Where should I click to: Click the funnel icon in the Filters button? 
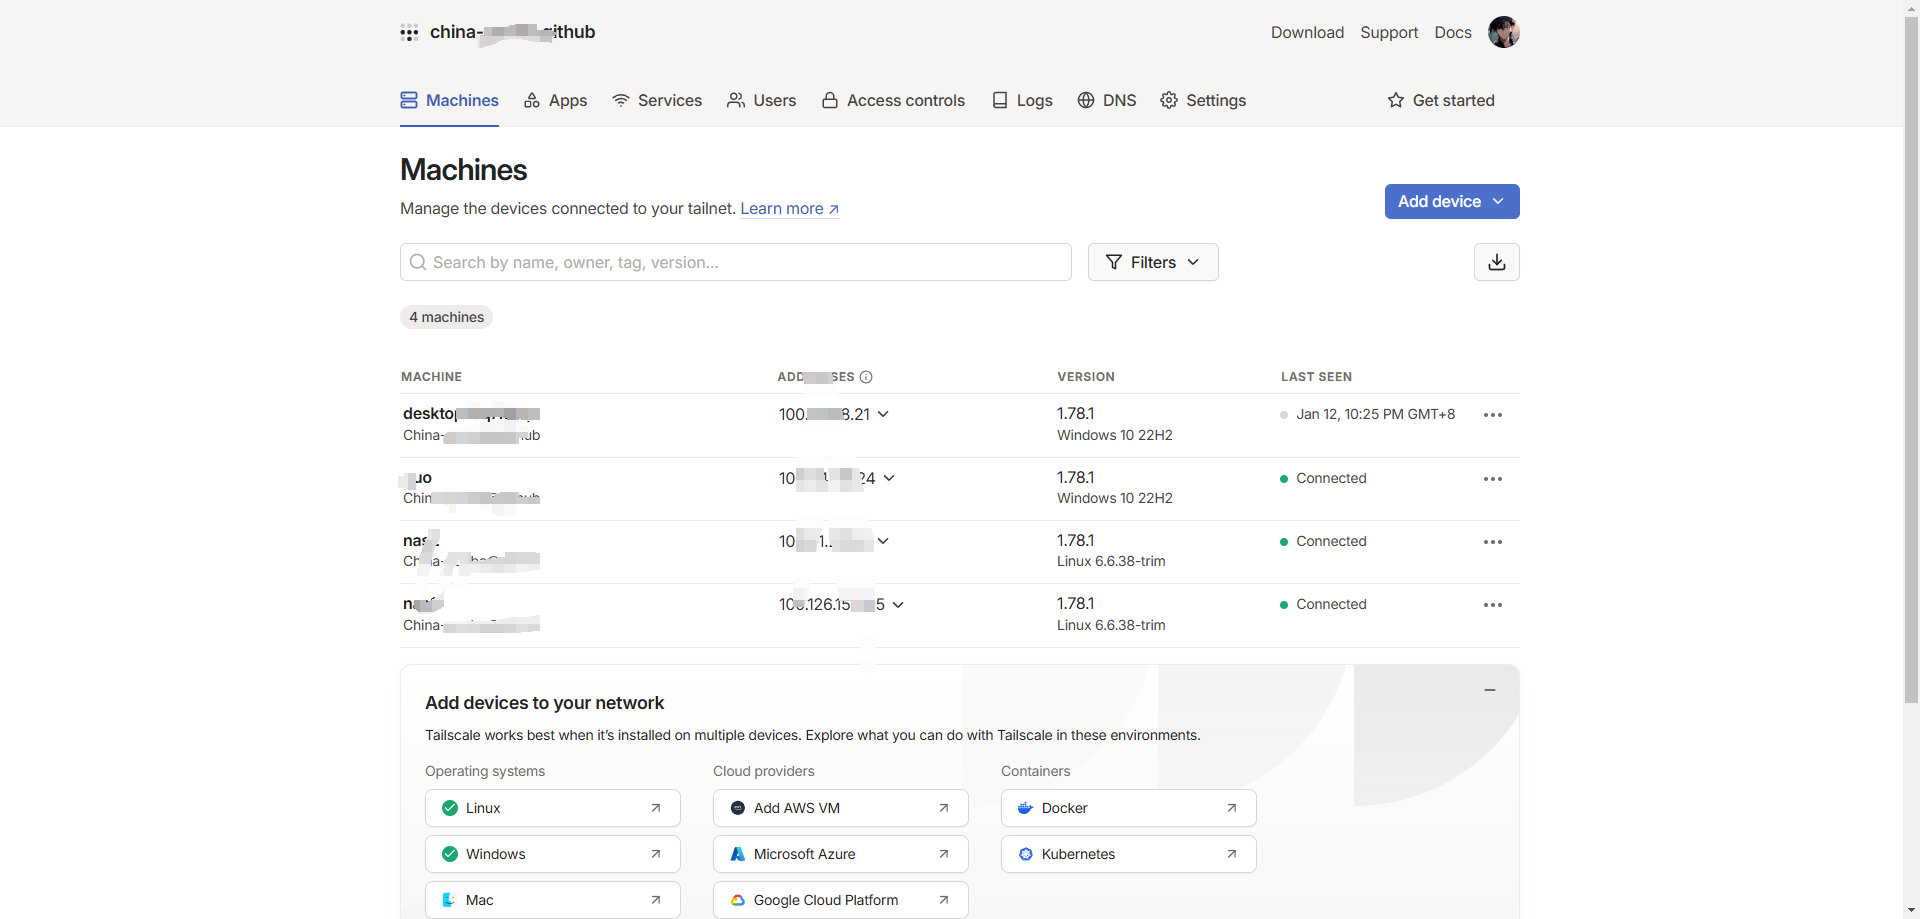click(1114, 262)
